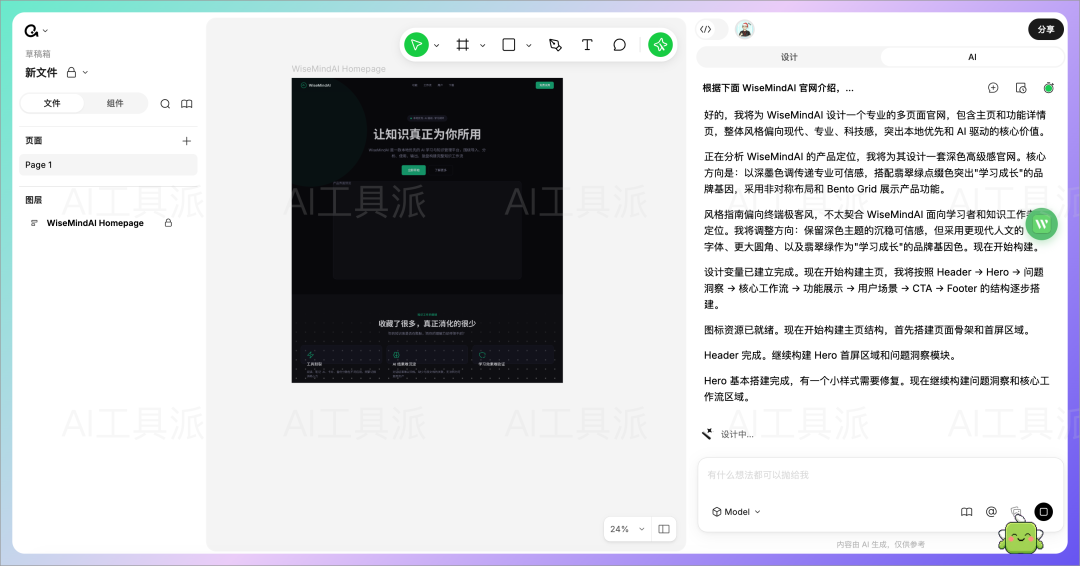This screenshot has height=566, width=1080.
Task: Open the user avatar profile
Action: [x=745, y=30]
